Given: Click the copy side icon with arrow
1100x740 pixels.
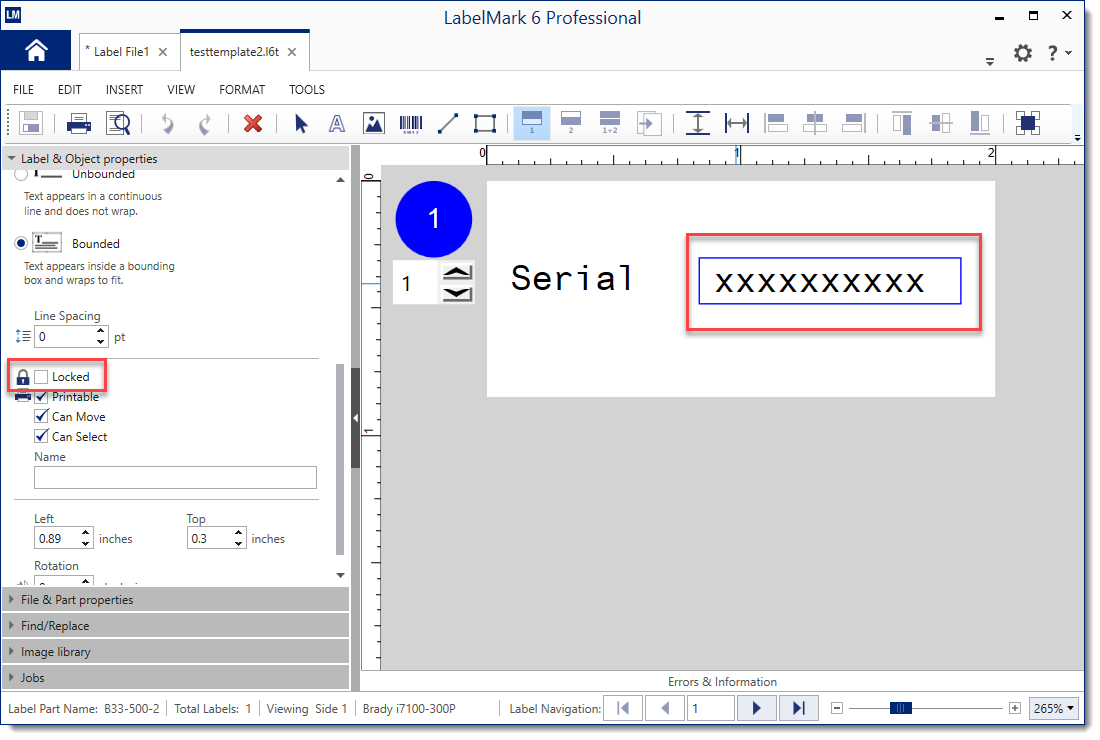Looking at the screenshot, I should 649,124.
